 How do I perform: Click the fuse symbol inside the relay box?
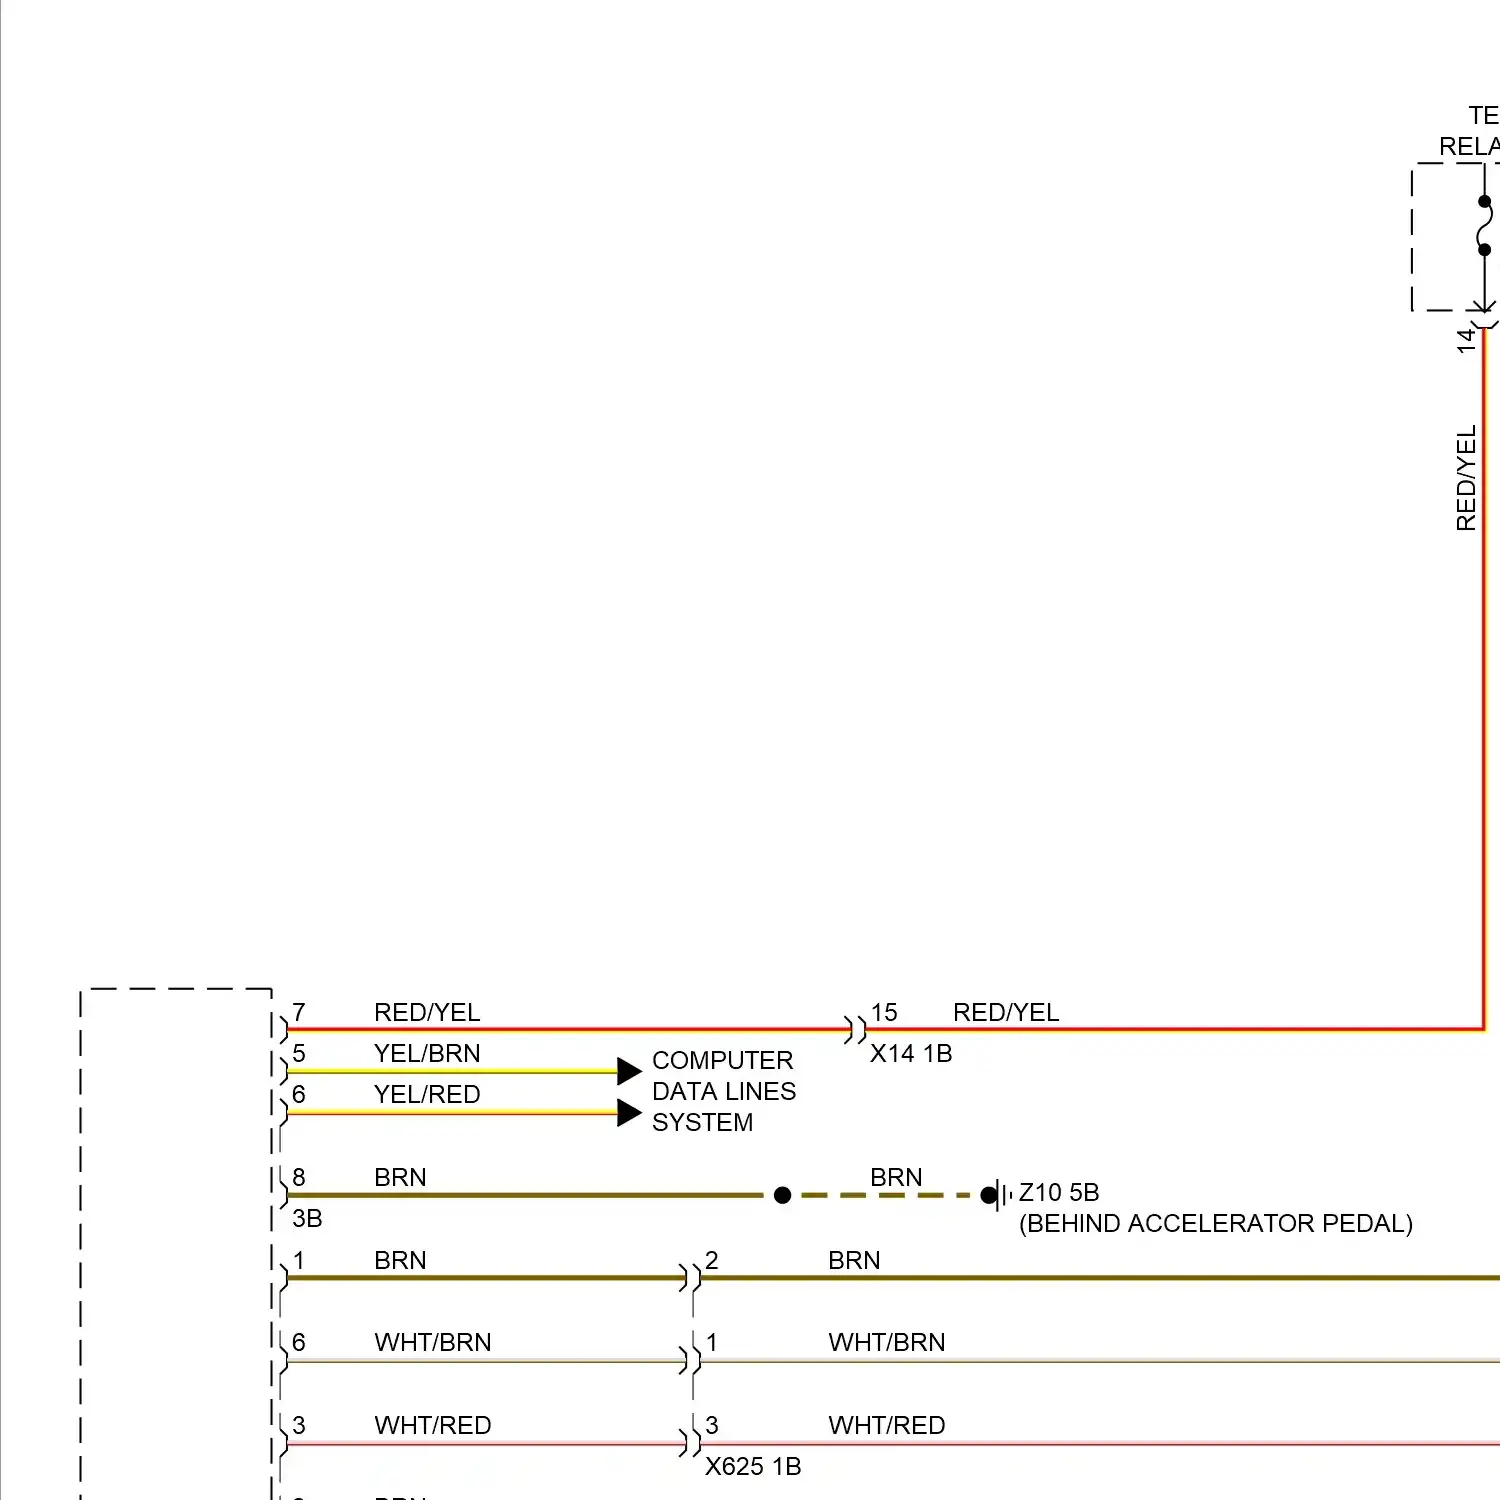coord(1485,225)
